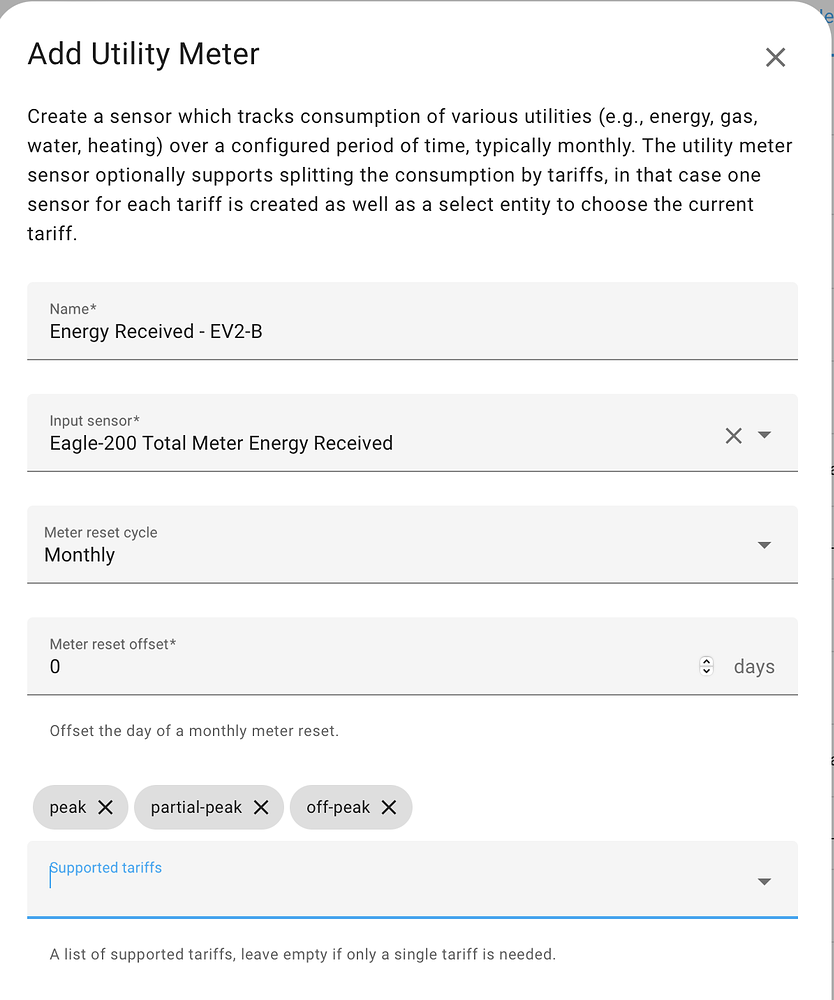Remove the peak tariff chip
Image resolution: width=834 pixels, height=1000 pixels.
107,807
